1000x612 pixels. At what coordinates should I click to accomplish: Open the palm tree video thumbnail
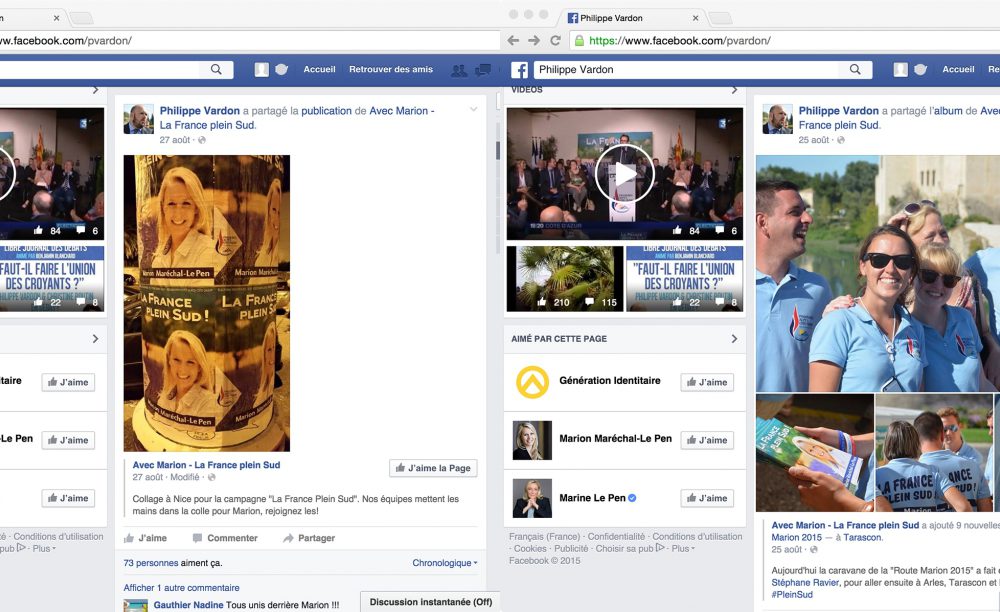click(565, 279)
